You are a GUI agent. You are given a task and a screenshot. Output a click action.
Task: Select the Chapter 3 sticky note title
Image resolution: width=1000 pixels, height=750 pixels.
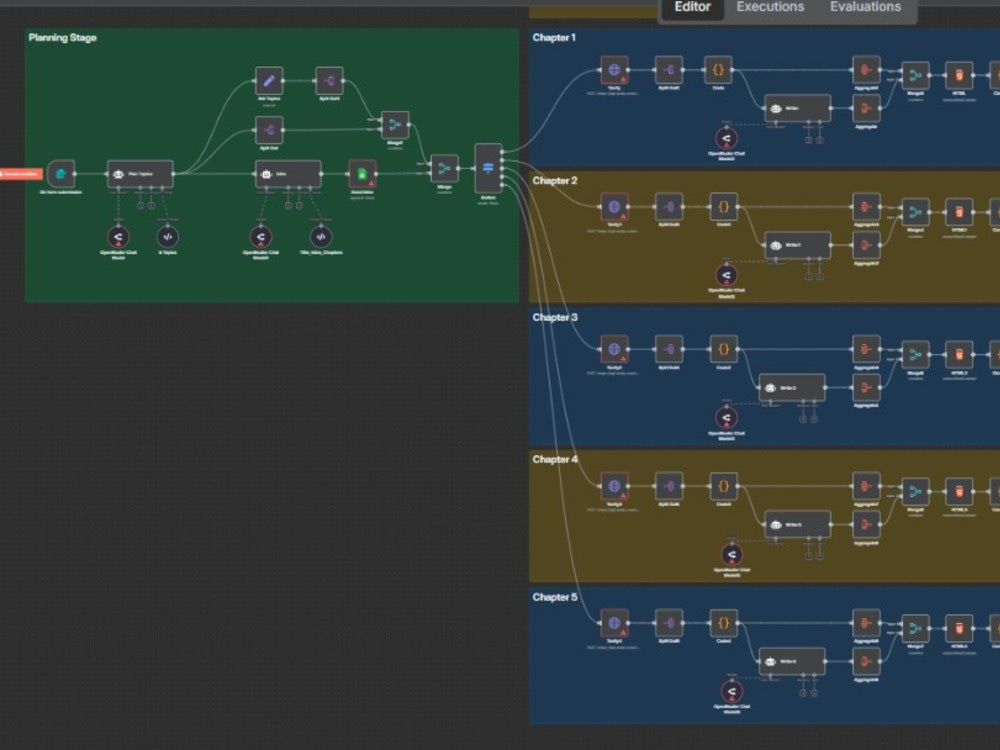[555, 317]
